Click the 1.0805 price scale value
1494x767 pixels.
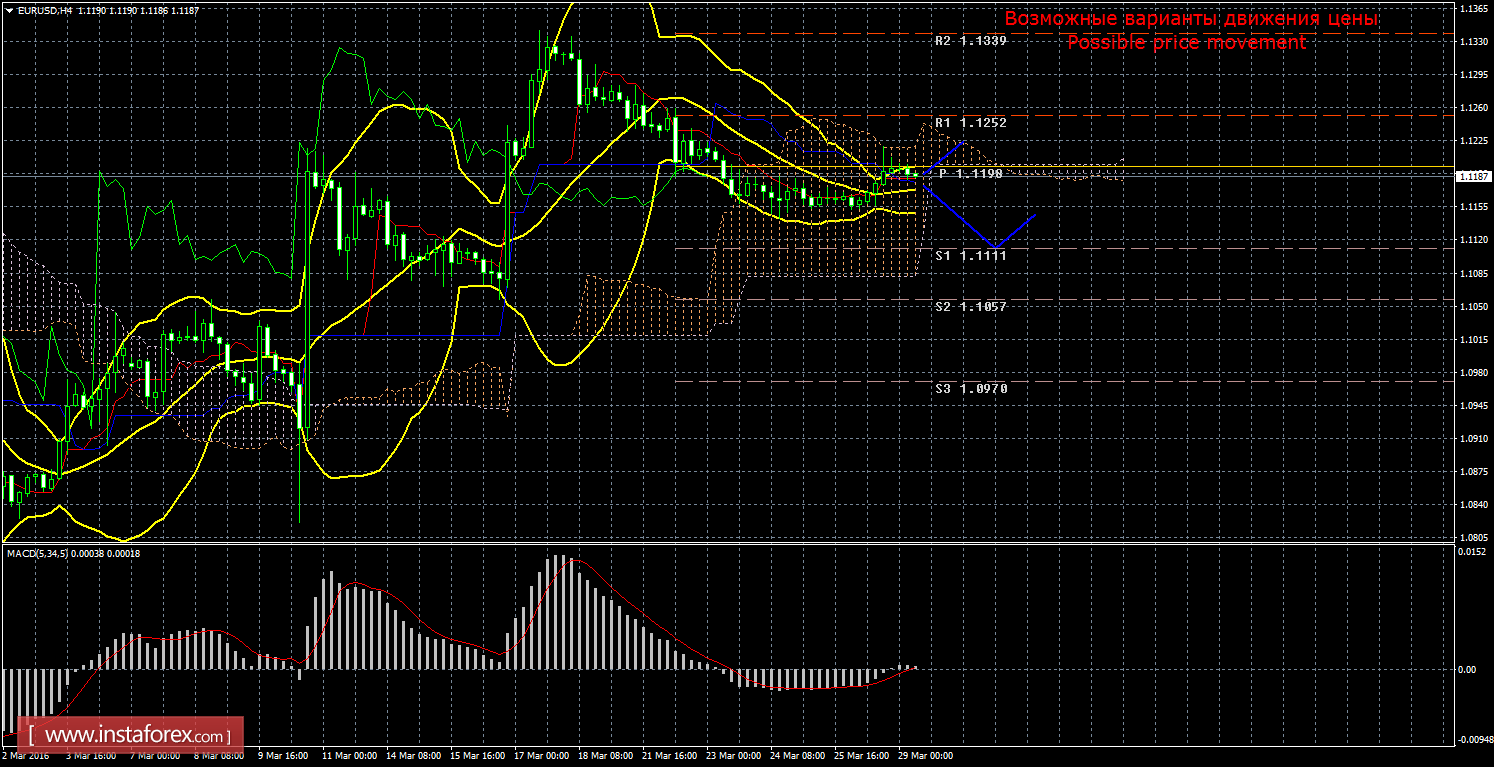[1470, 538]
